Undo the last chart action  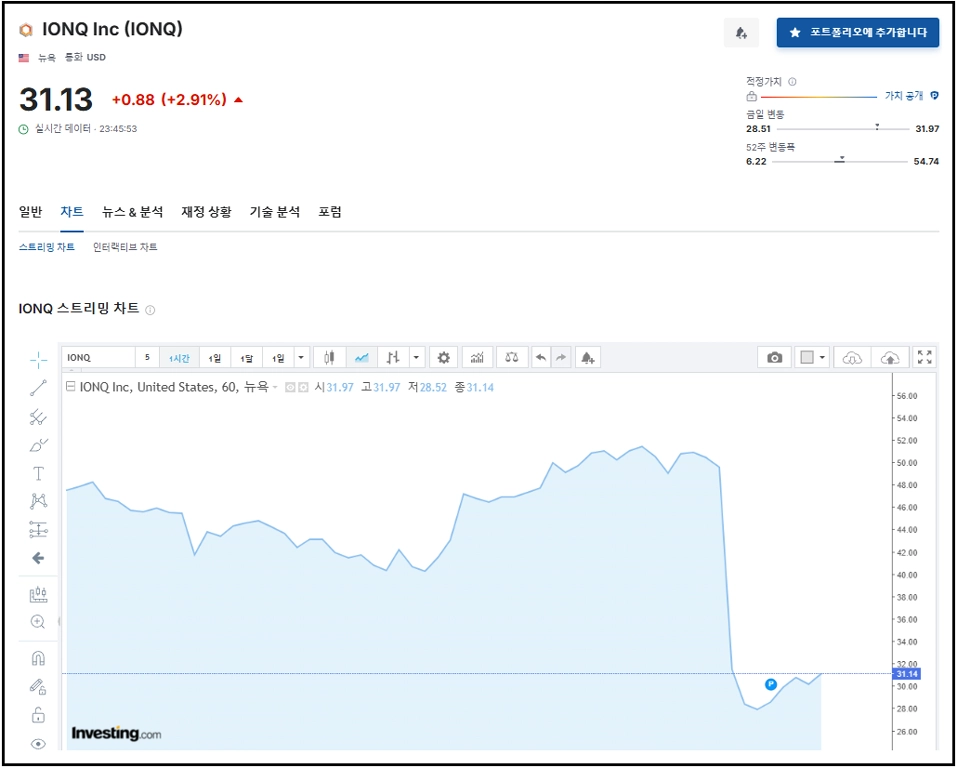[541, 358]
